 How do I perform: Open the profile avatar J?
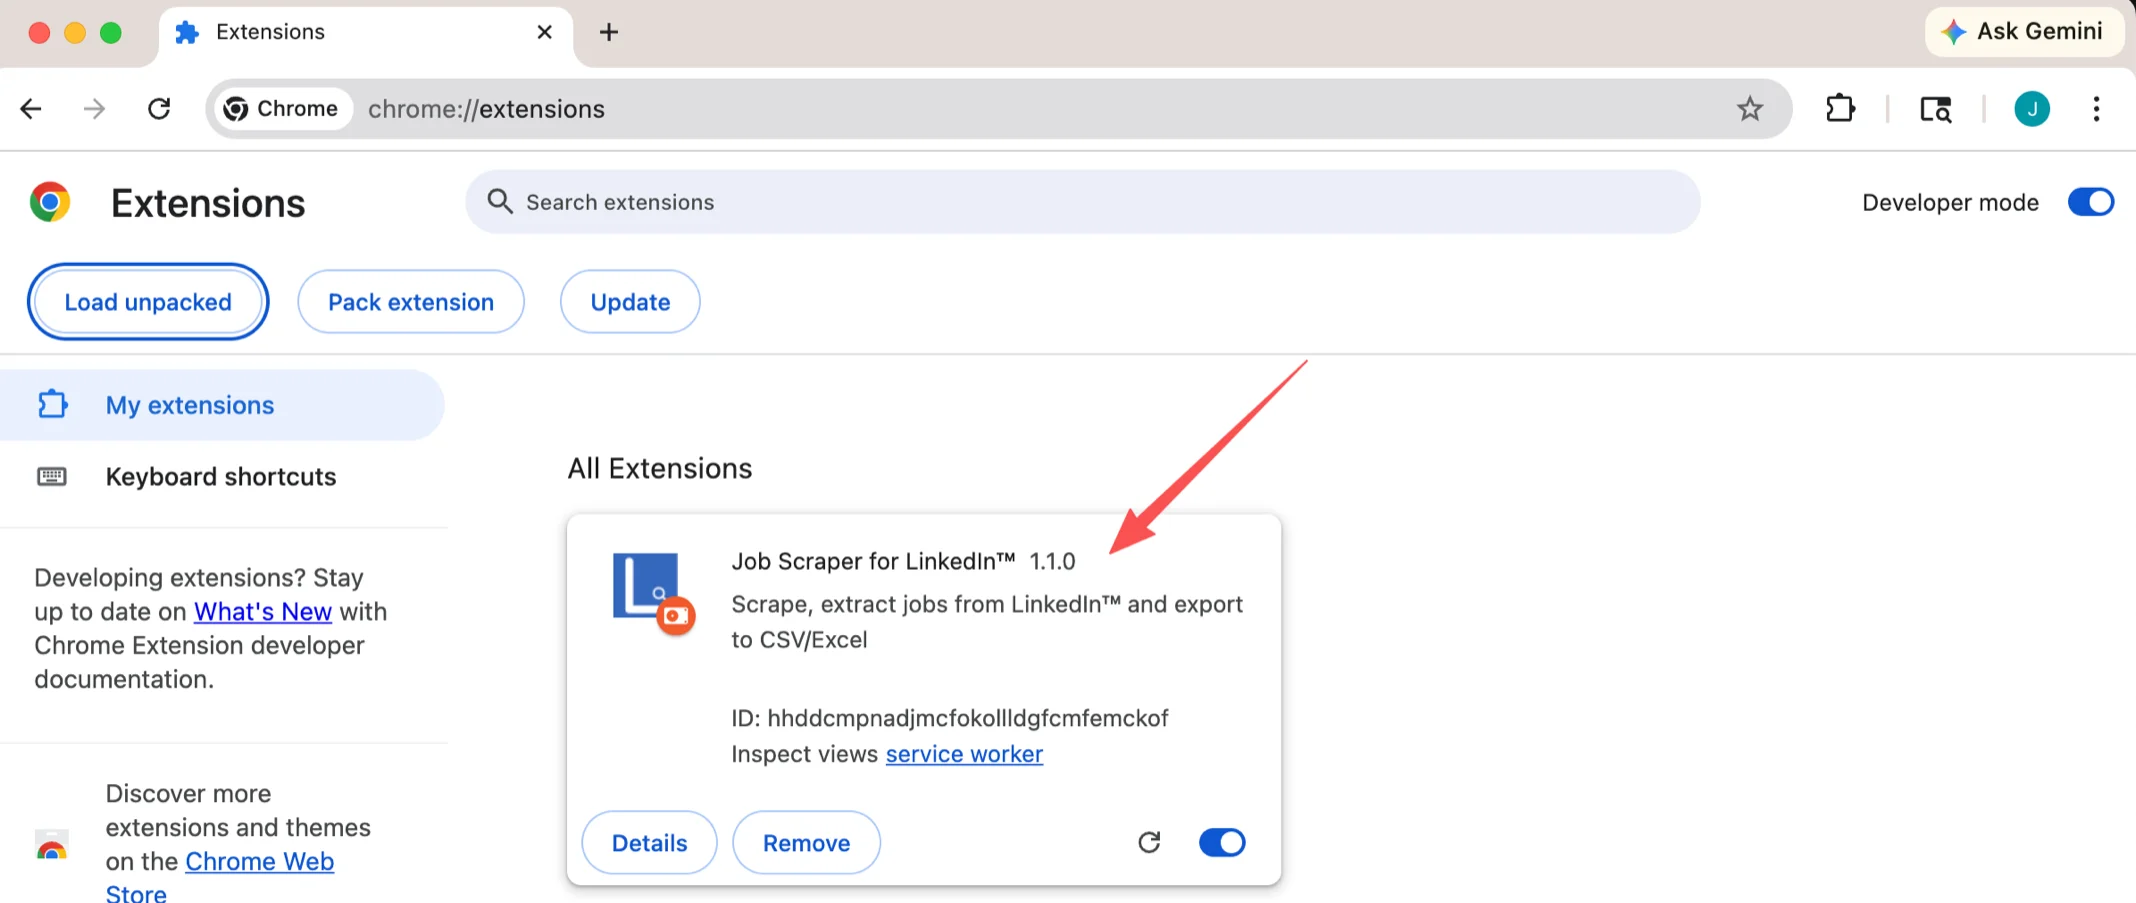(x=2031, y=109)
